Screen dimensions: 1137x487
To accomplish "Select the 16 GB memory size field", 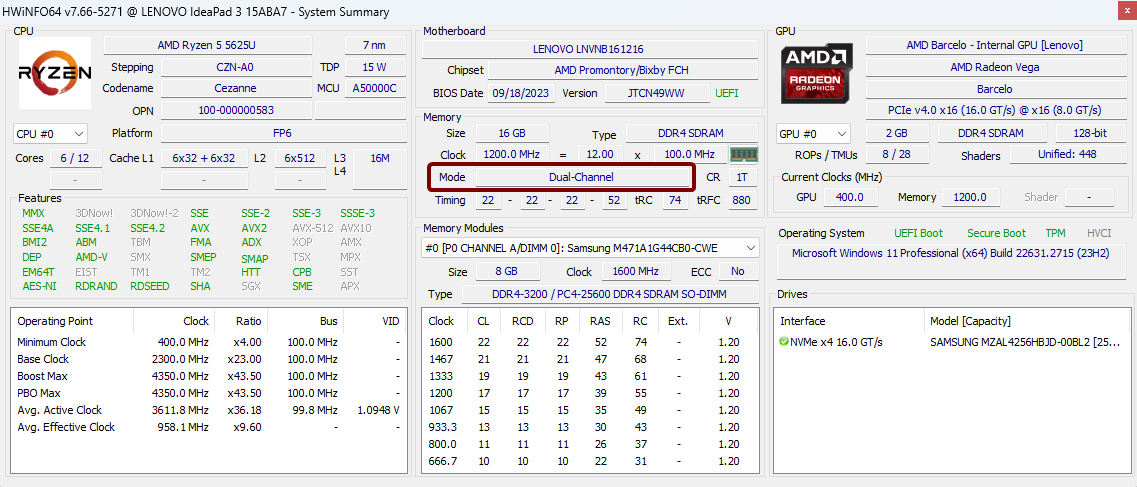I will pos(512,133).
